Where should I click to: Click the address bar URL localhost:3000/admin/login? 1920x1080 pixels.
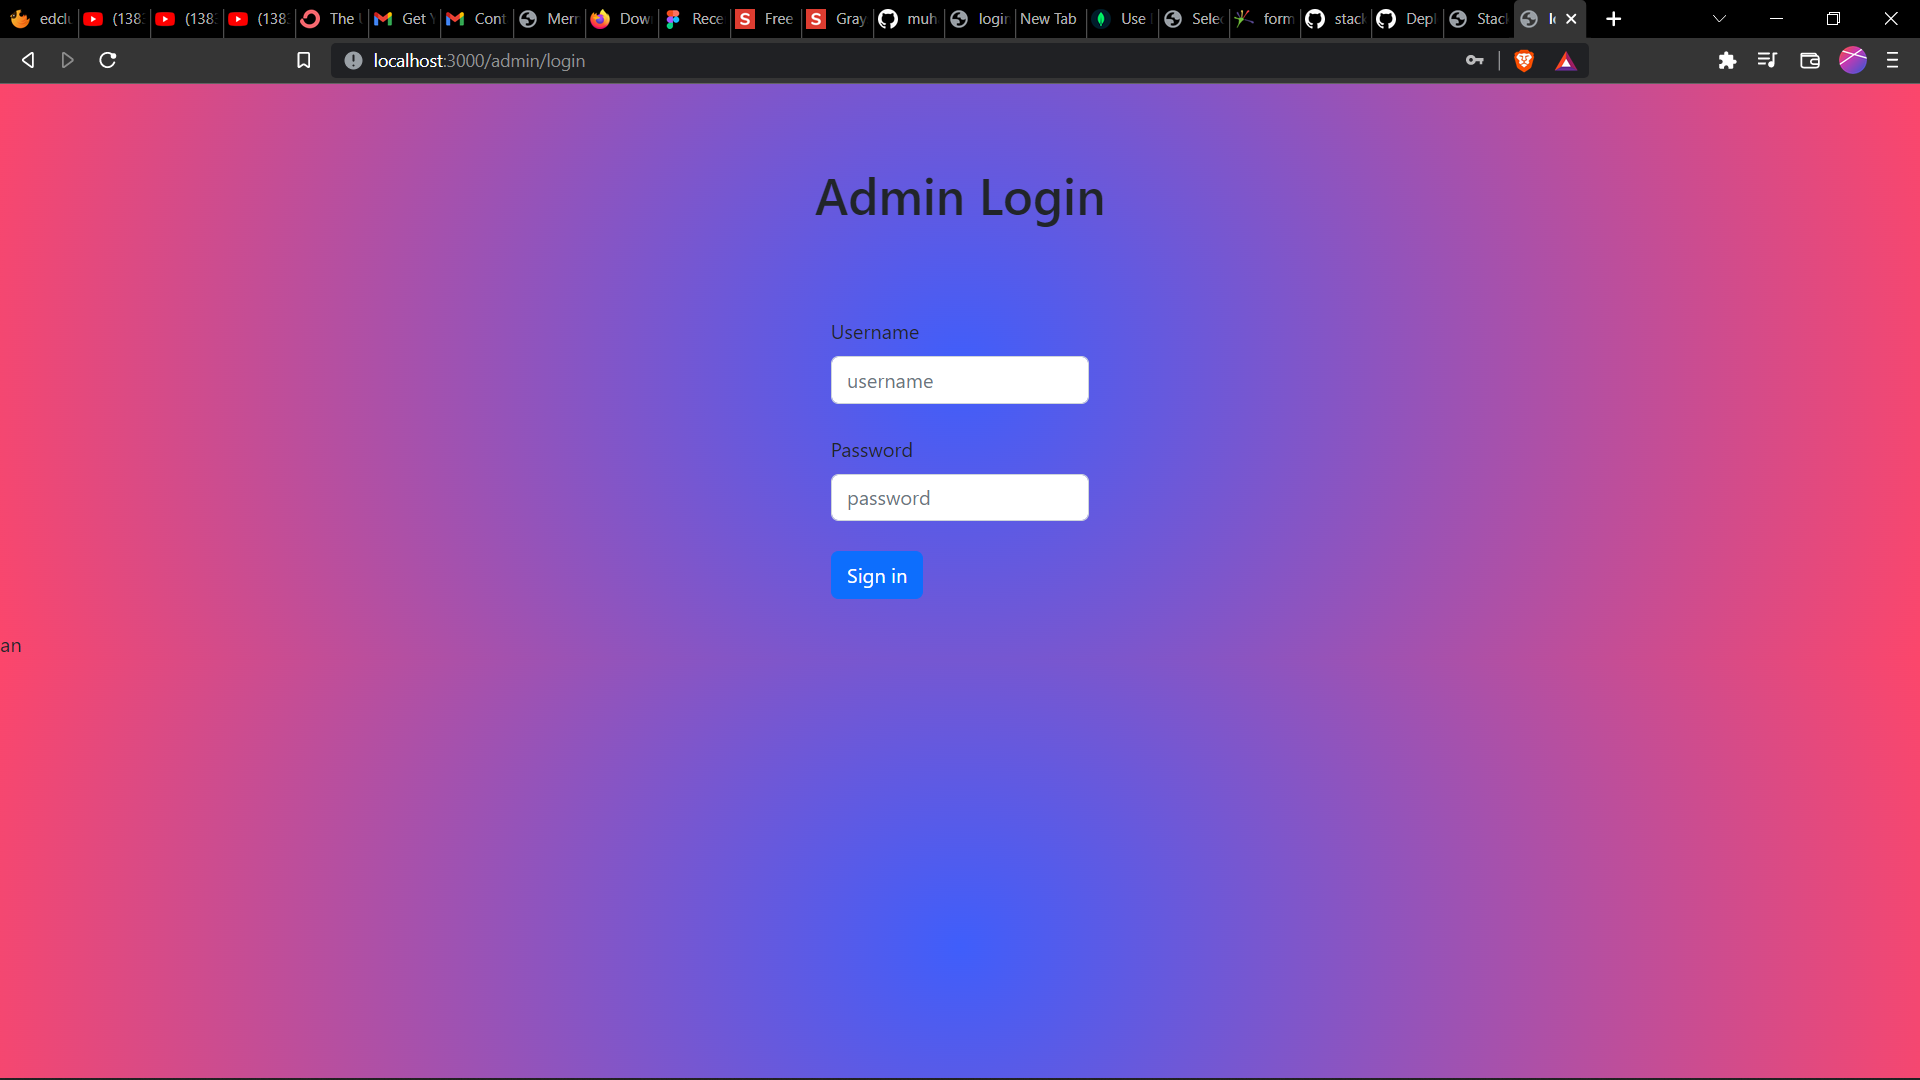pyautogui.click(x=479, y=61)
